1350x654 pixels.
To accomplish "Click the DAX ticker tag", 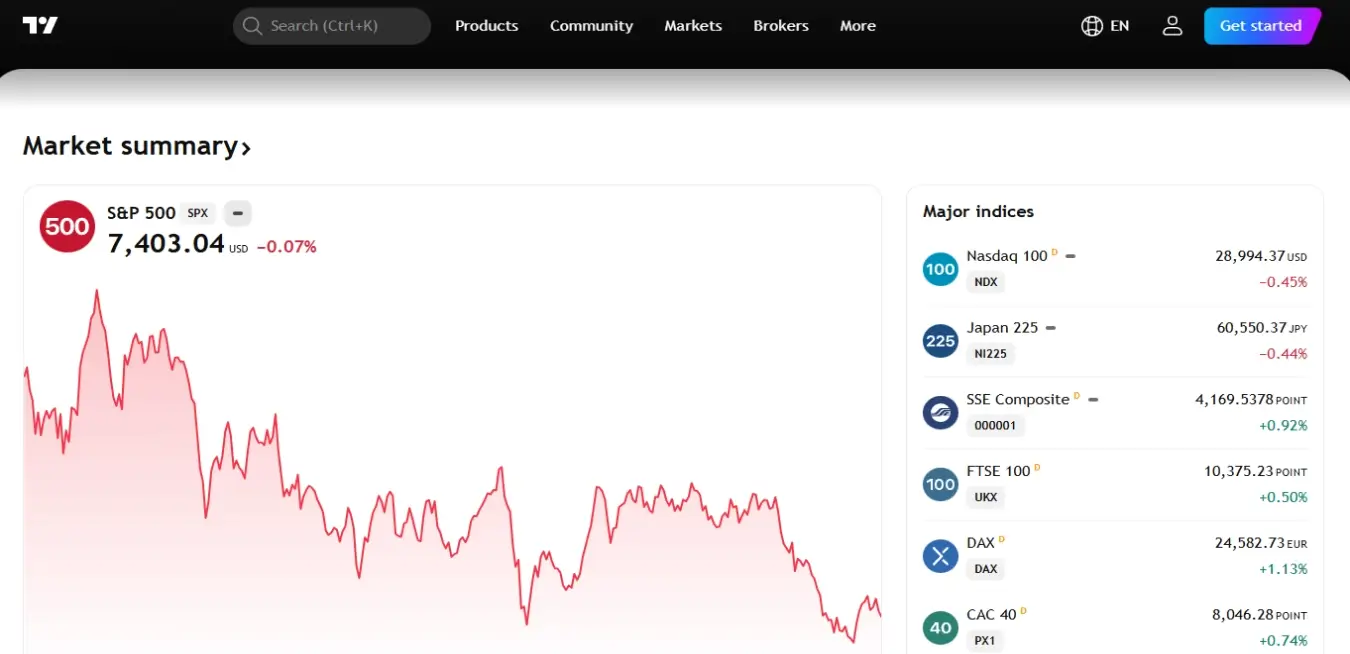I will point(986,570).
